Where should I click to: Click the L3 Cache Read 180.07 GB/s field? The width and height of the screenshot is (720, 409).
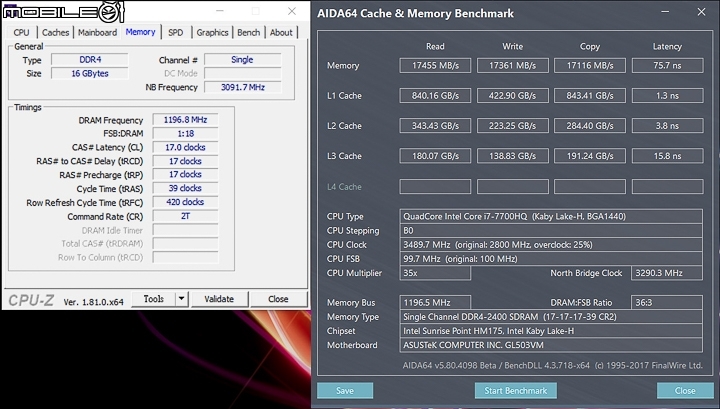click(x=435, y=156)
